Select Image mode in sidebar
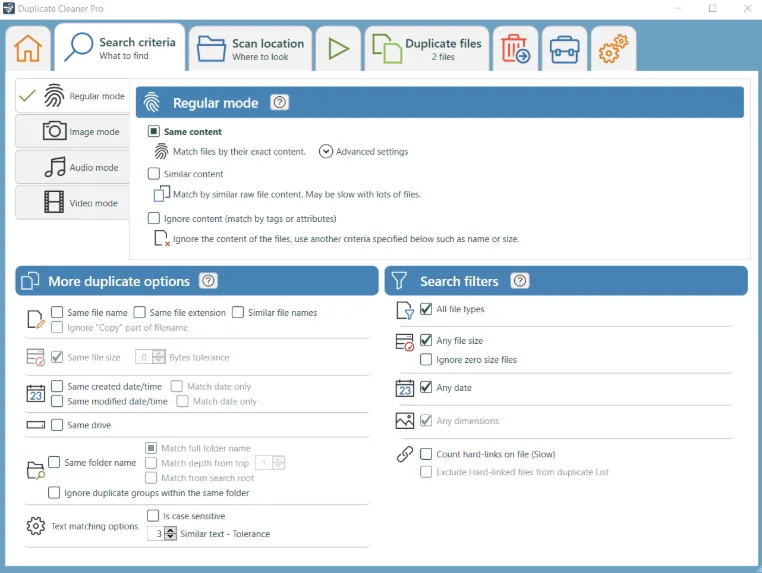 (72, 131)
